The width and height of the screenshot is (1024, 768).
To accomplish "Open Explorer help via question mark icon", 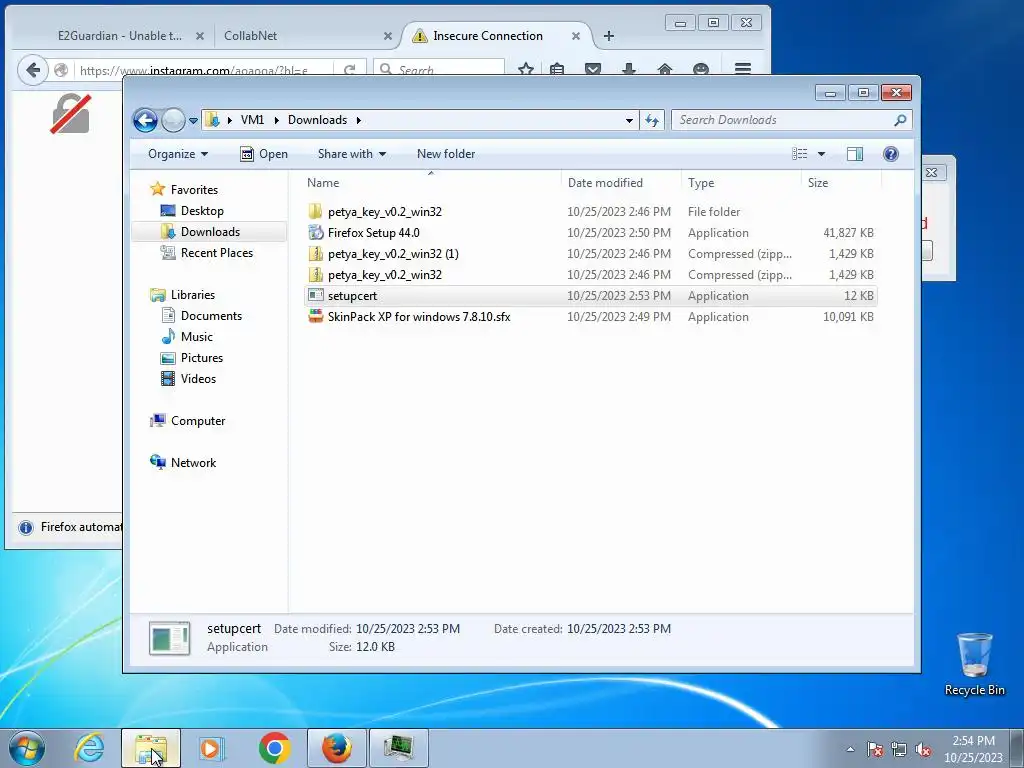I will pyautogui.click(x=891, y=154).
